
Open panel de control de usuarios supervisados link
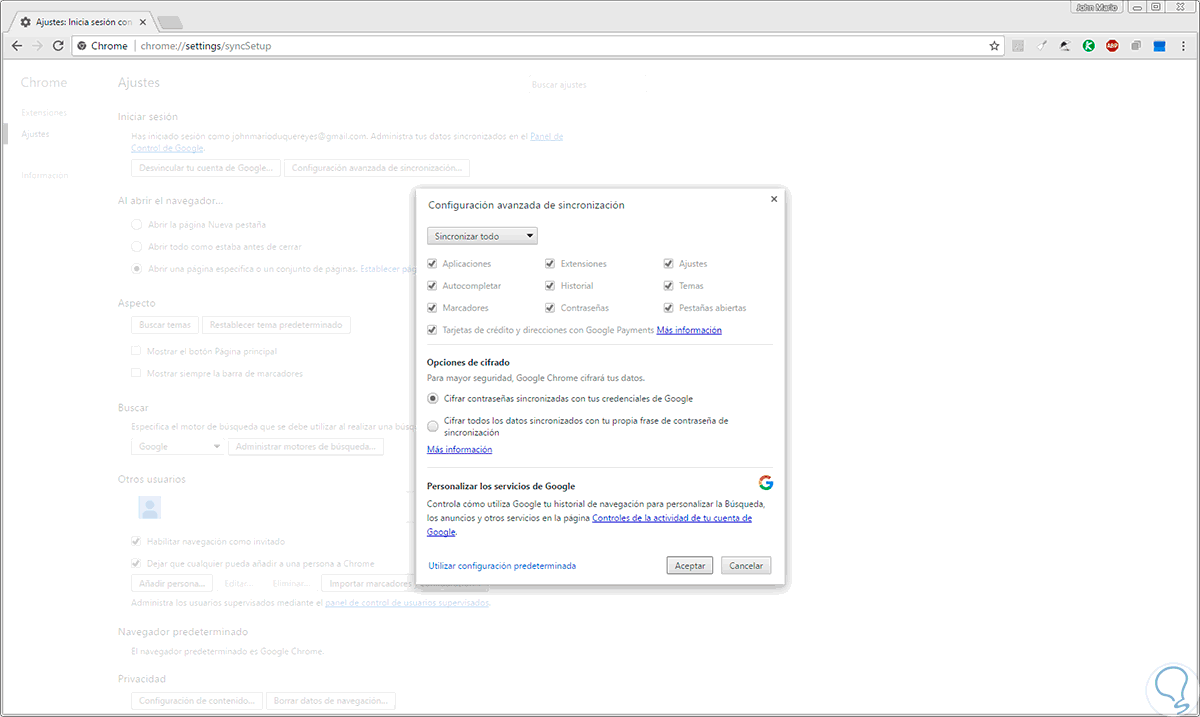(407, 604)
